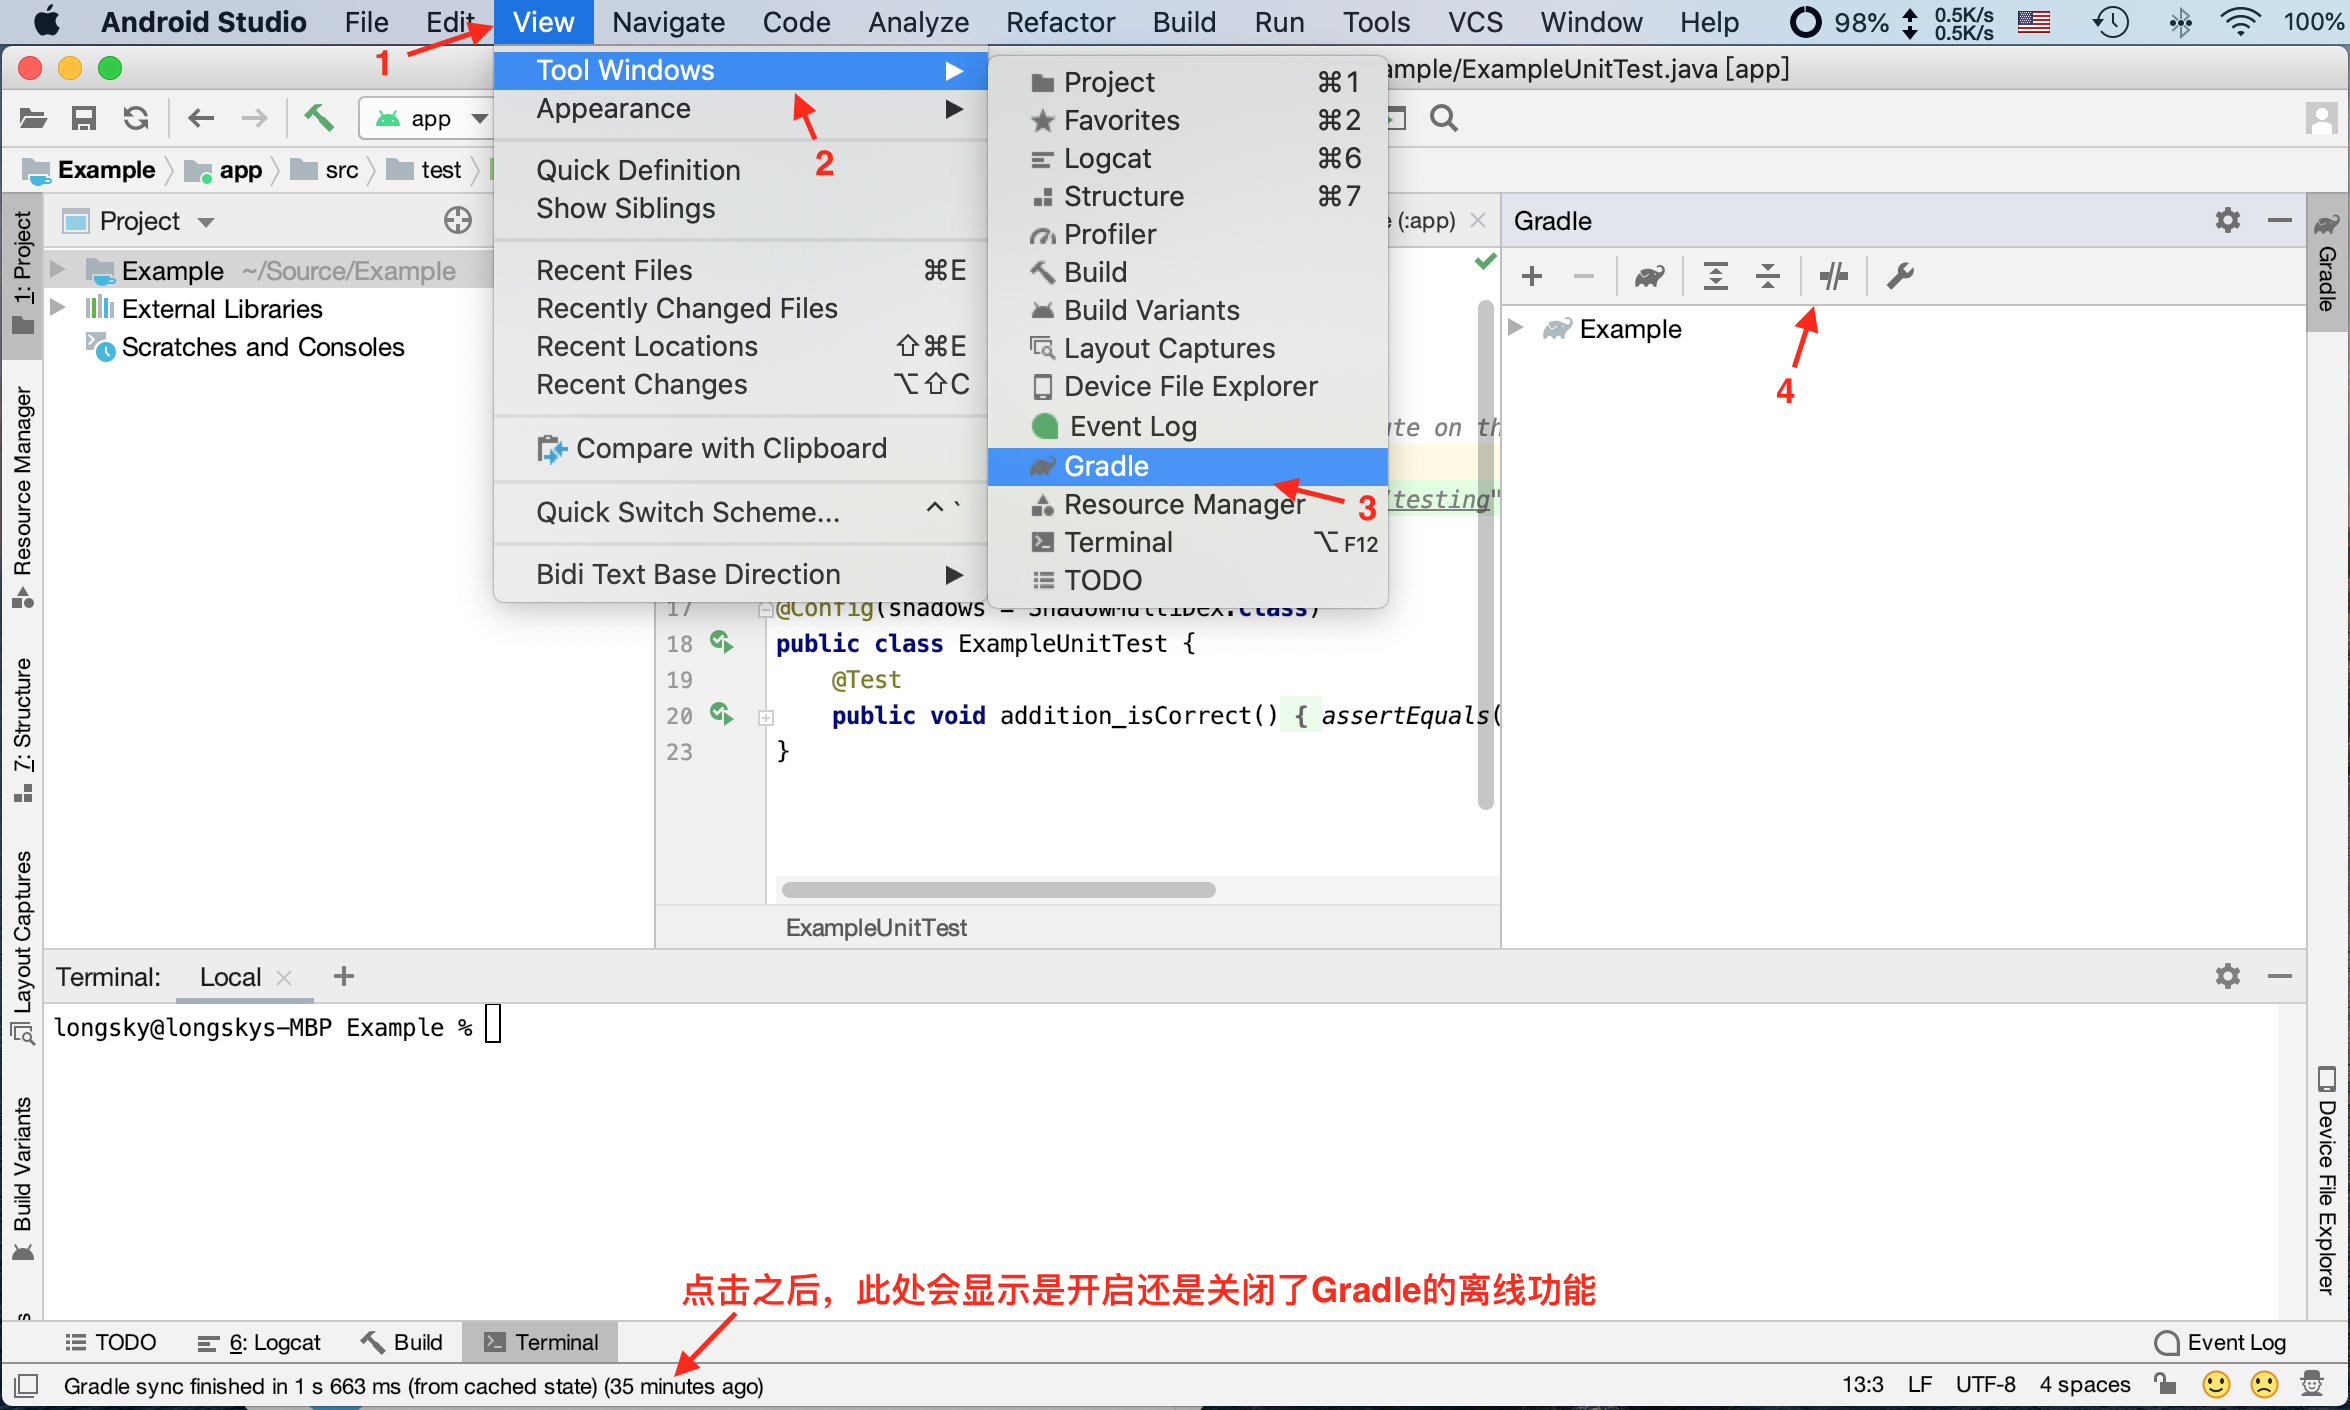Open Gradle settings wrench icon
Image resolution: width=2350 pixels, height=1410 pixels.
[1900, 275]
